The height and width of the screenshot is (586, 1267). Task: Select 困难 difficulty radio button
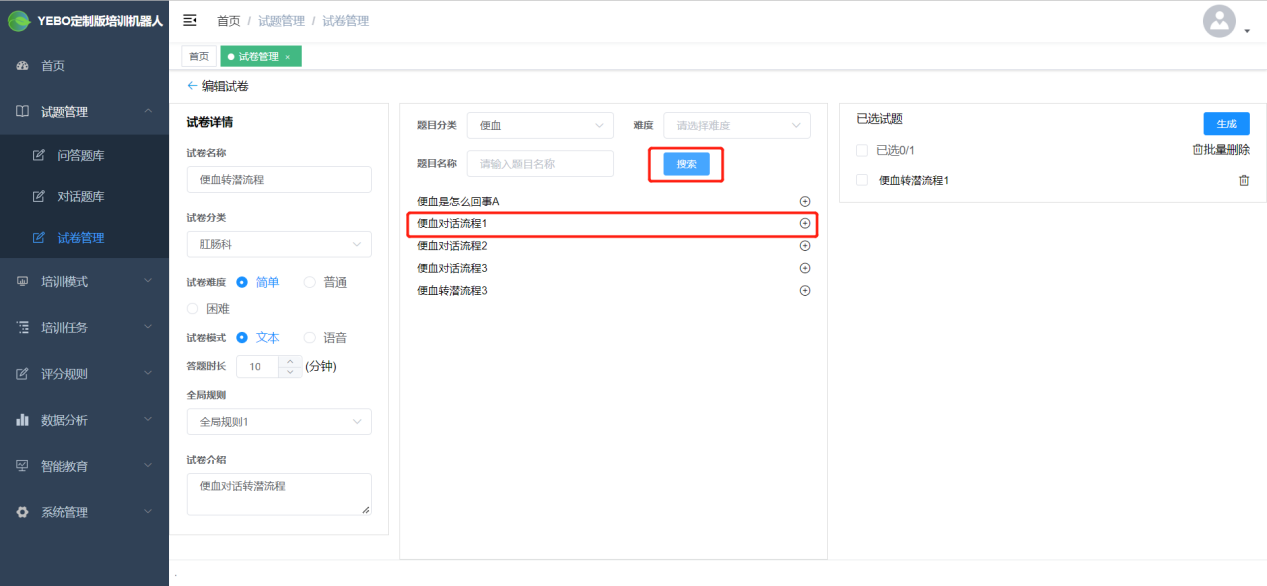point(192,309)
